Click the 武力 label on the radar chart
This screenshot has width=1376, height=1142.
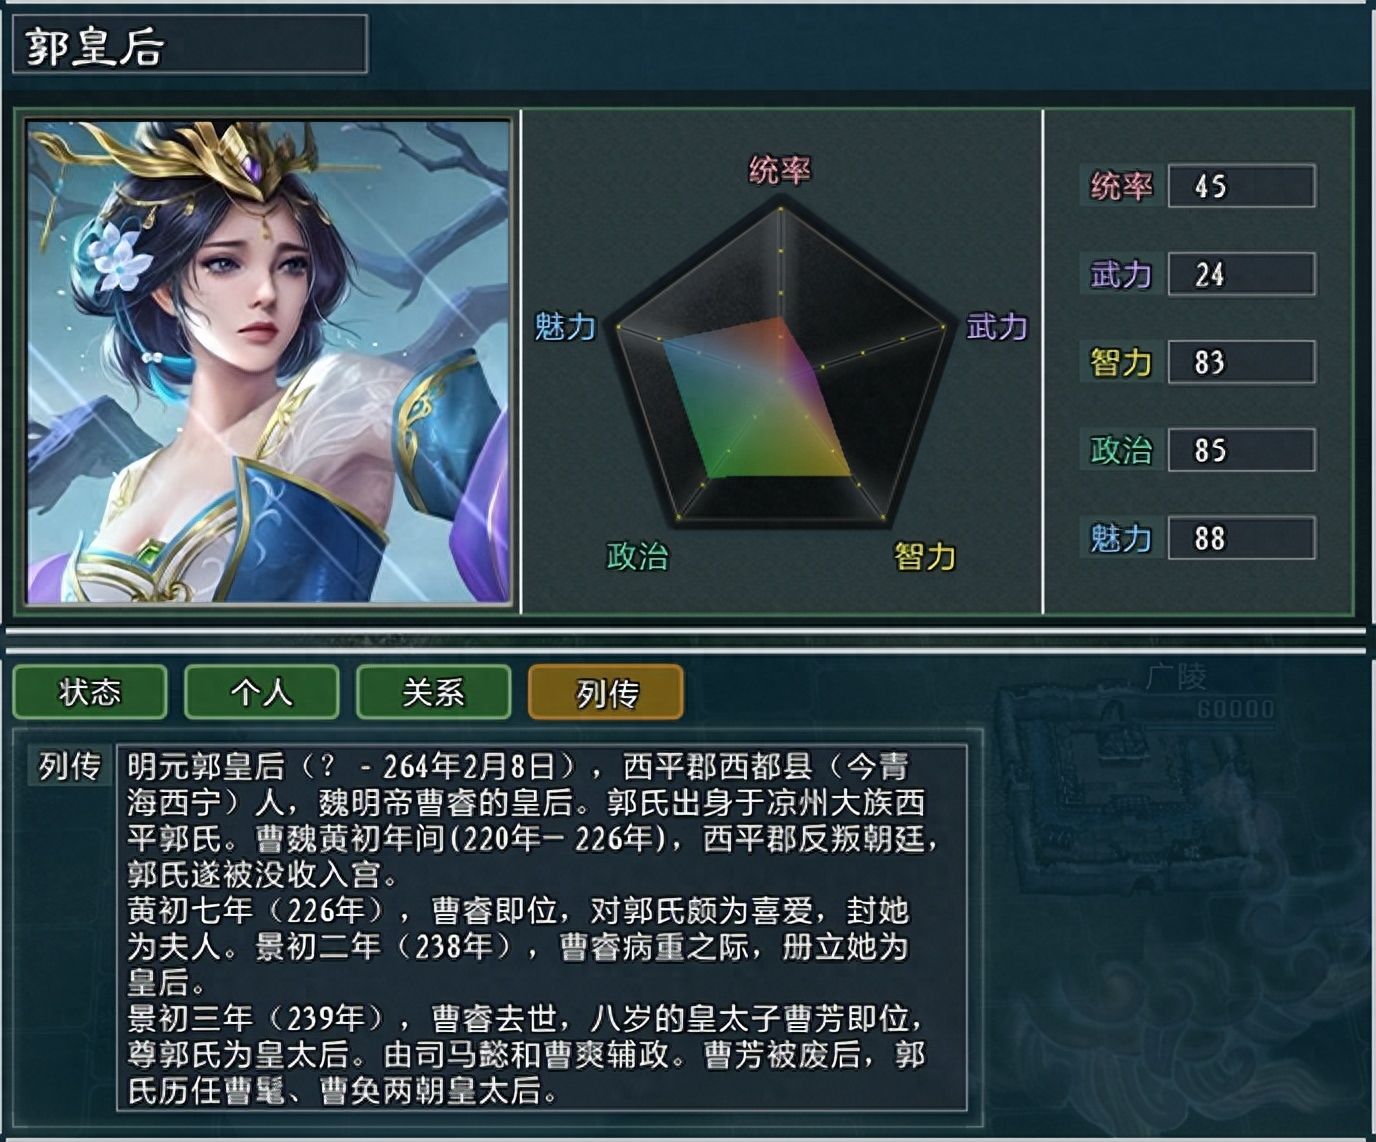pos(997,327)
